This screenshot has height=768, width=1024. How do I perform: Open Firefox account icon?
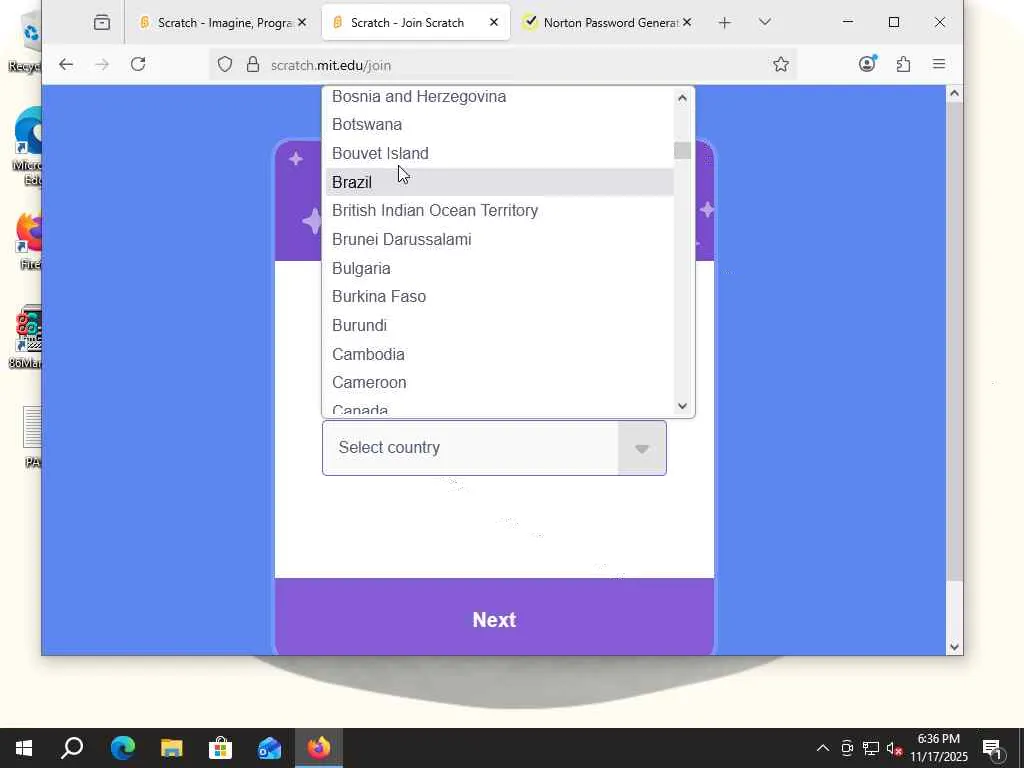click(867, 64)
